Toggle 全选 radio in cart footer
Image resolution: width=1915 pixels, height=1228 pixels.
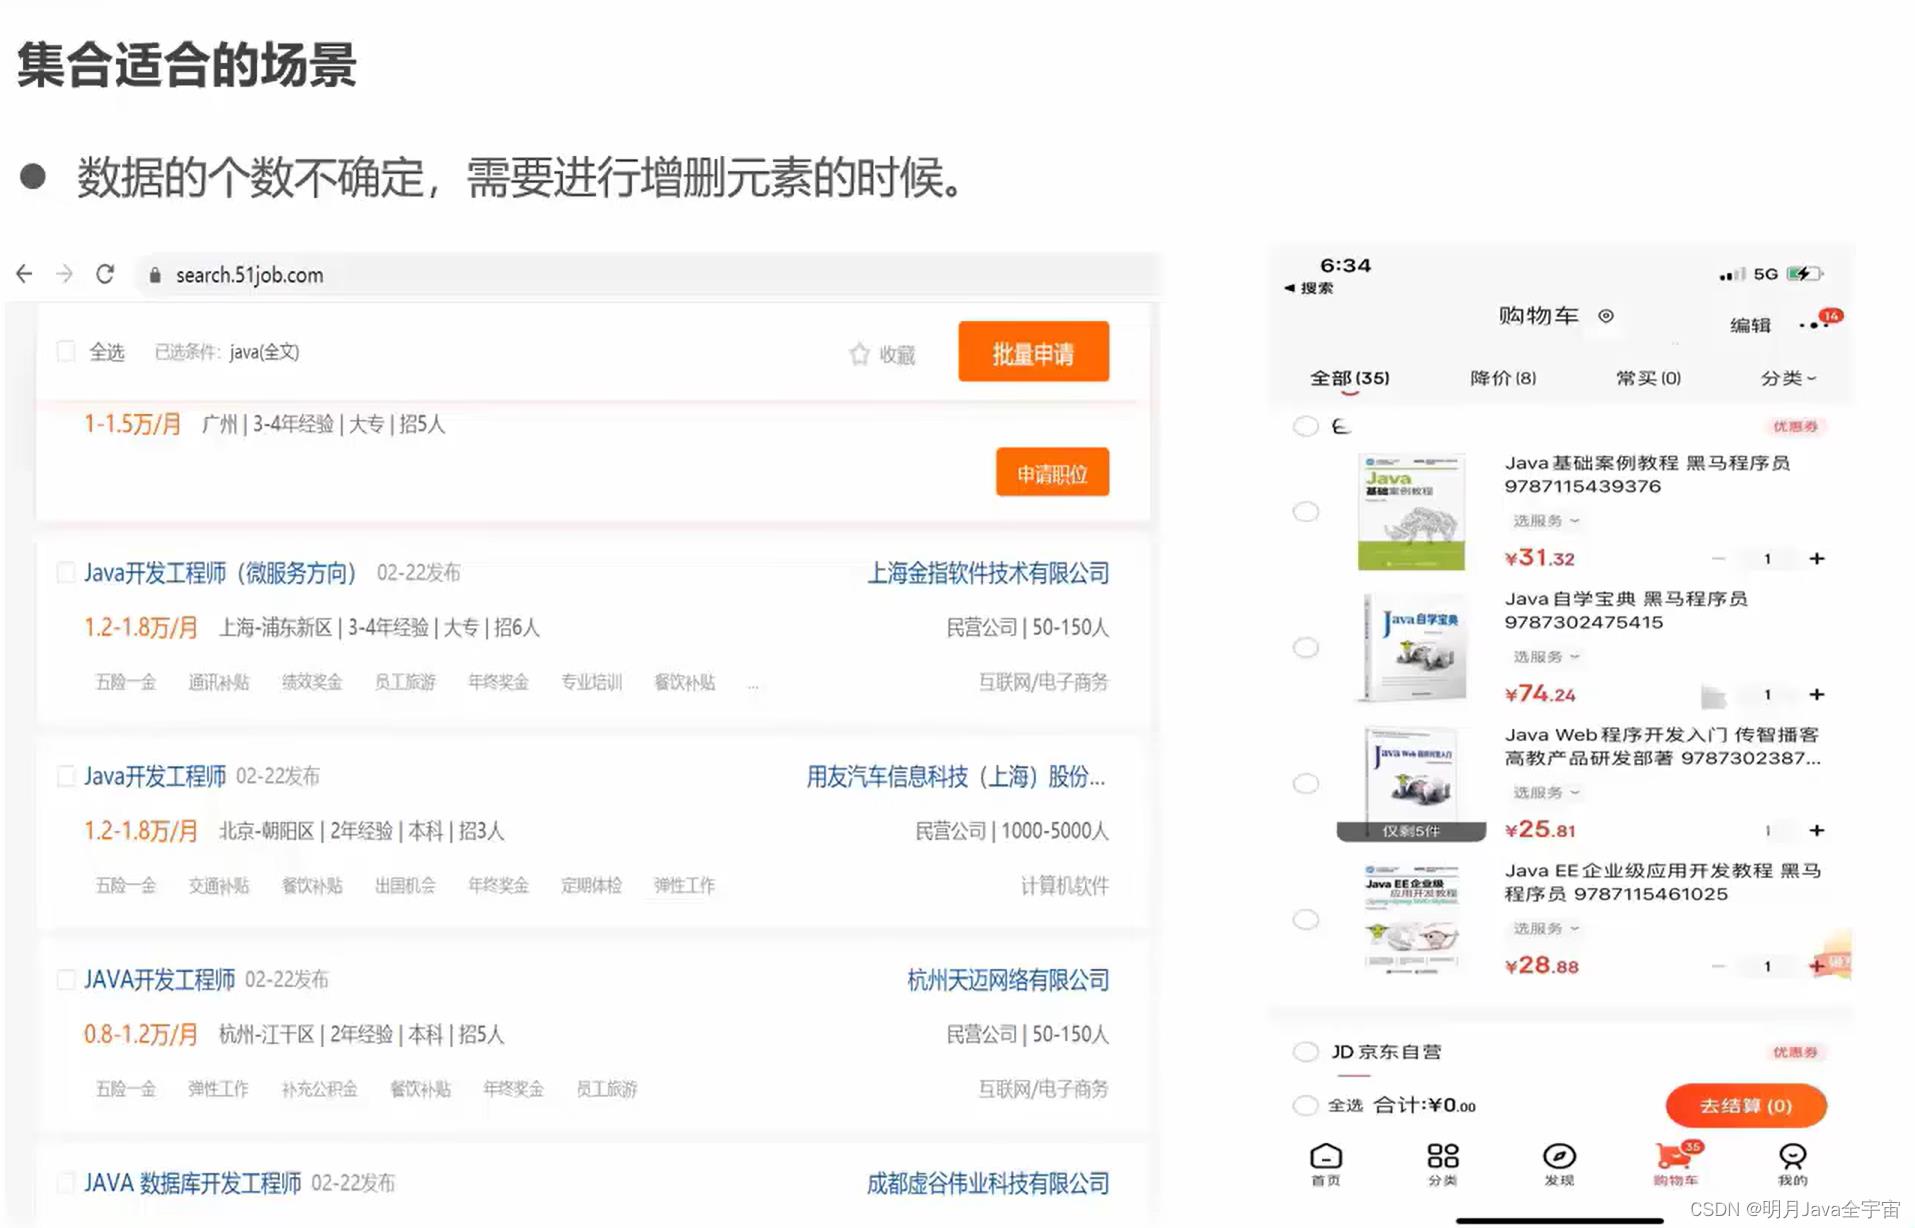pyautogui.click(x=1306, y=1106)
